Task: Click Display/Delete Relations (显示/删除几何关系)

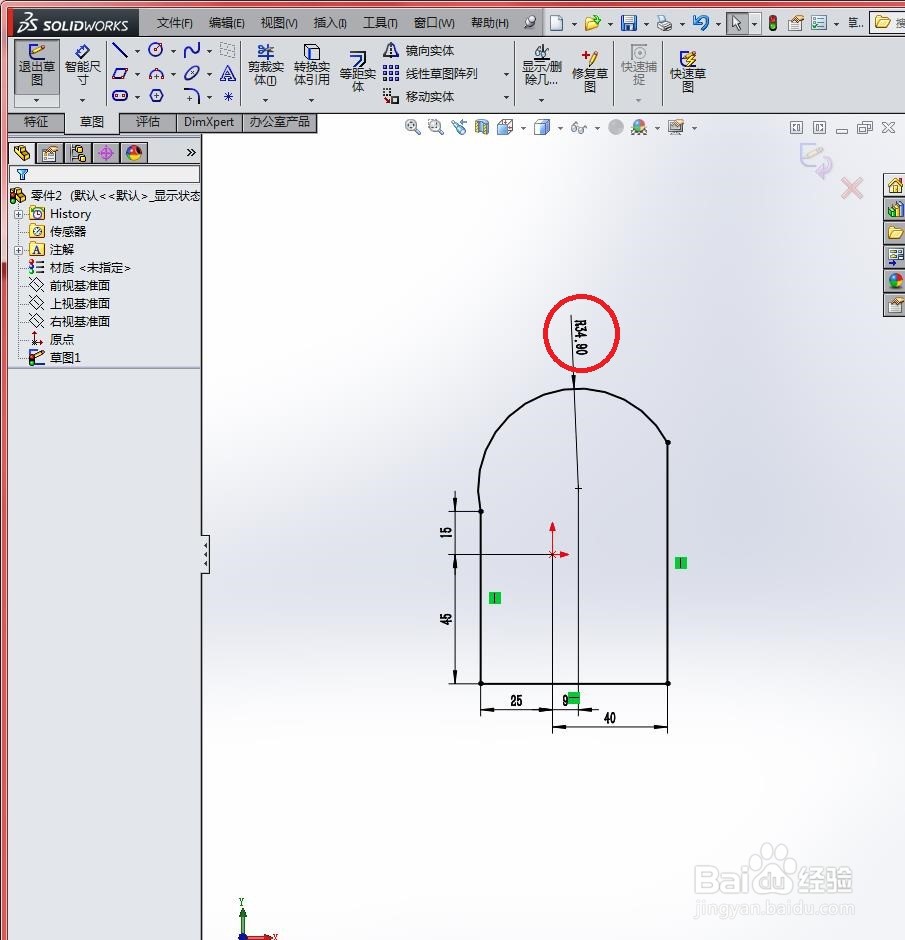Action: click(541, 66)
